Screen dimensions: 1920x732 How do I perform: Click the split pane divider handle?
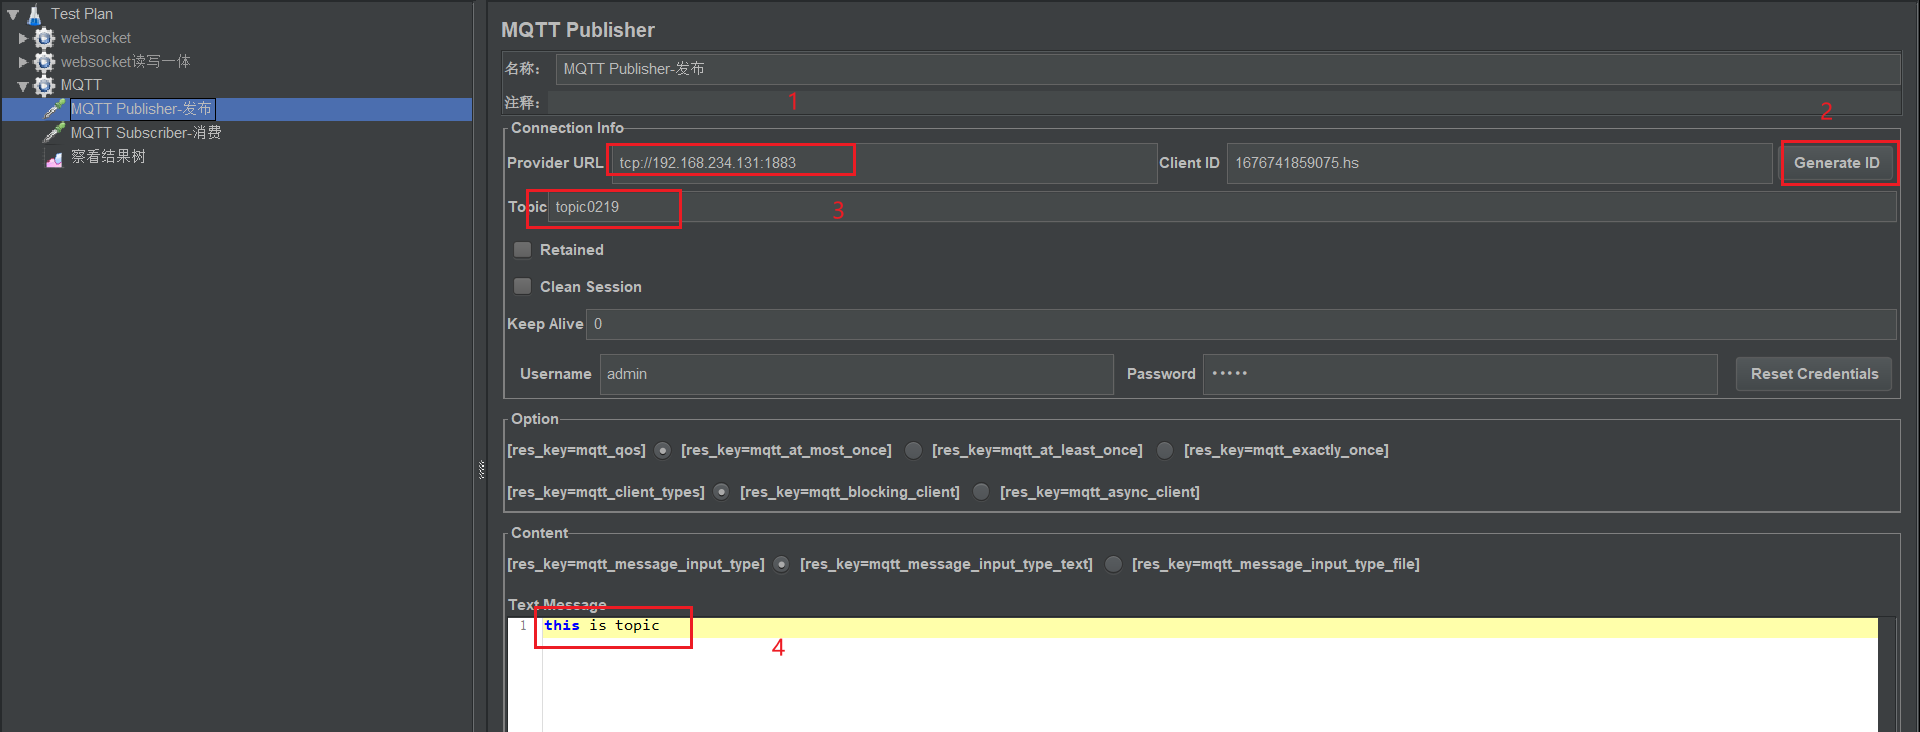click(481, 469)
